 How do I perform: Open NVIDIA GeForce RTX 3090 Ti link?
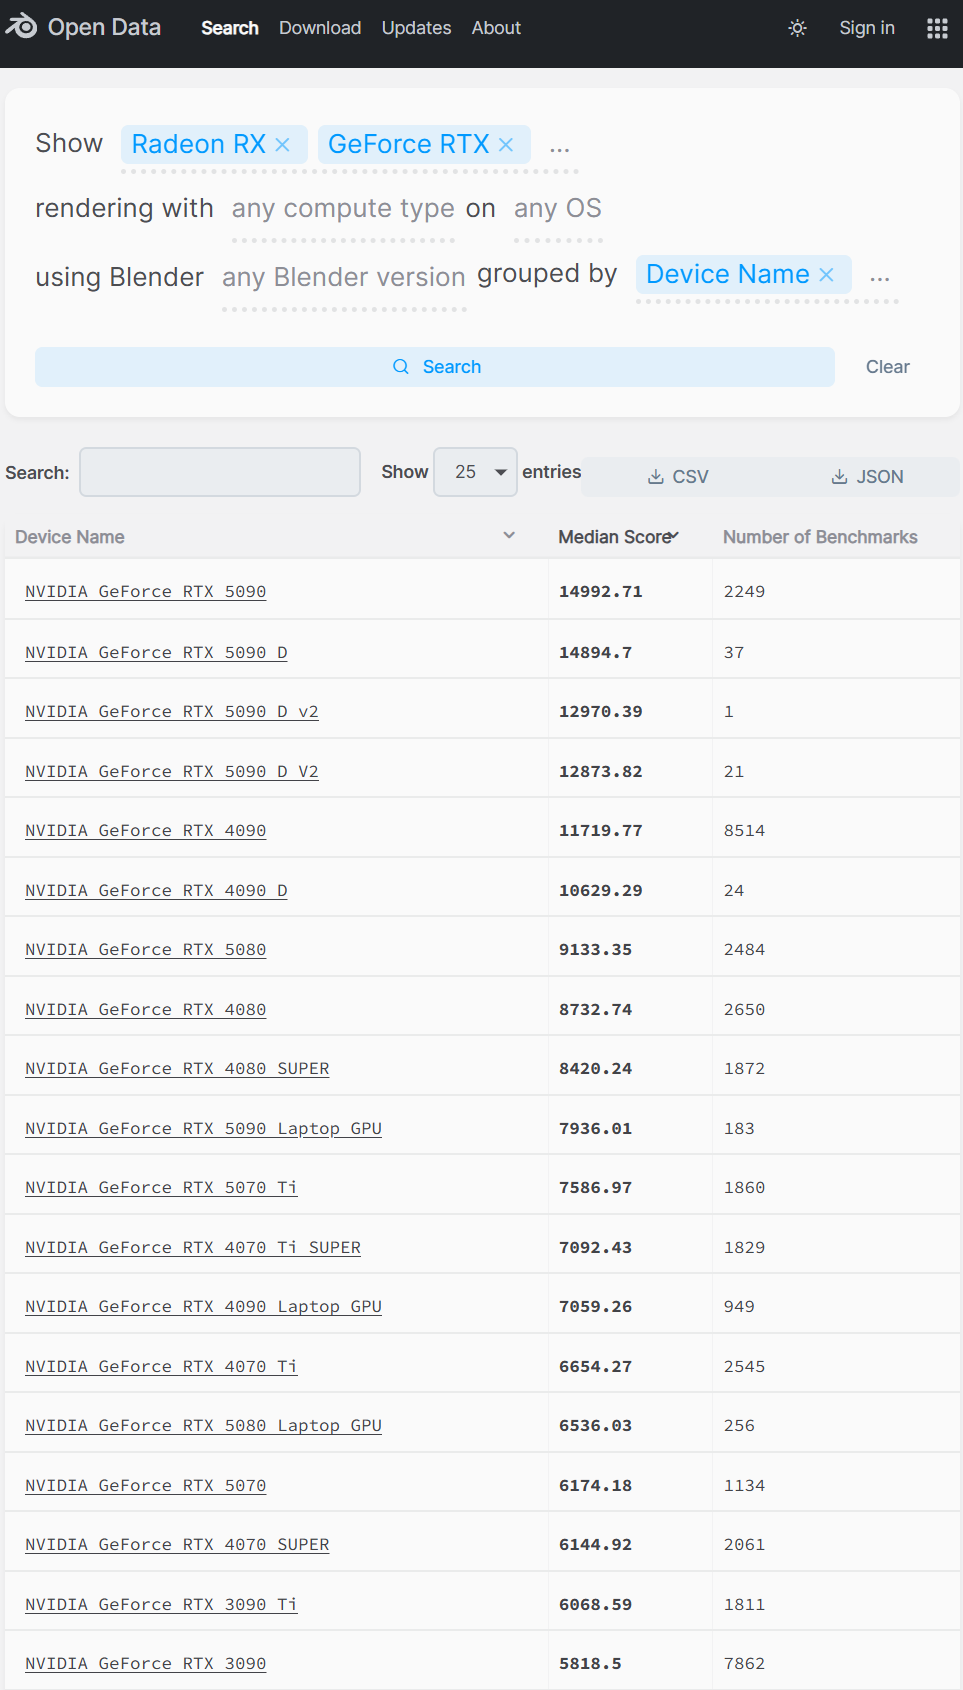(161, 1605)
